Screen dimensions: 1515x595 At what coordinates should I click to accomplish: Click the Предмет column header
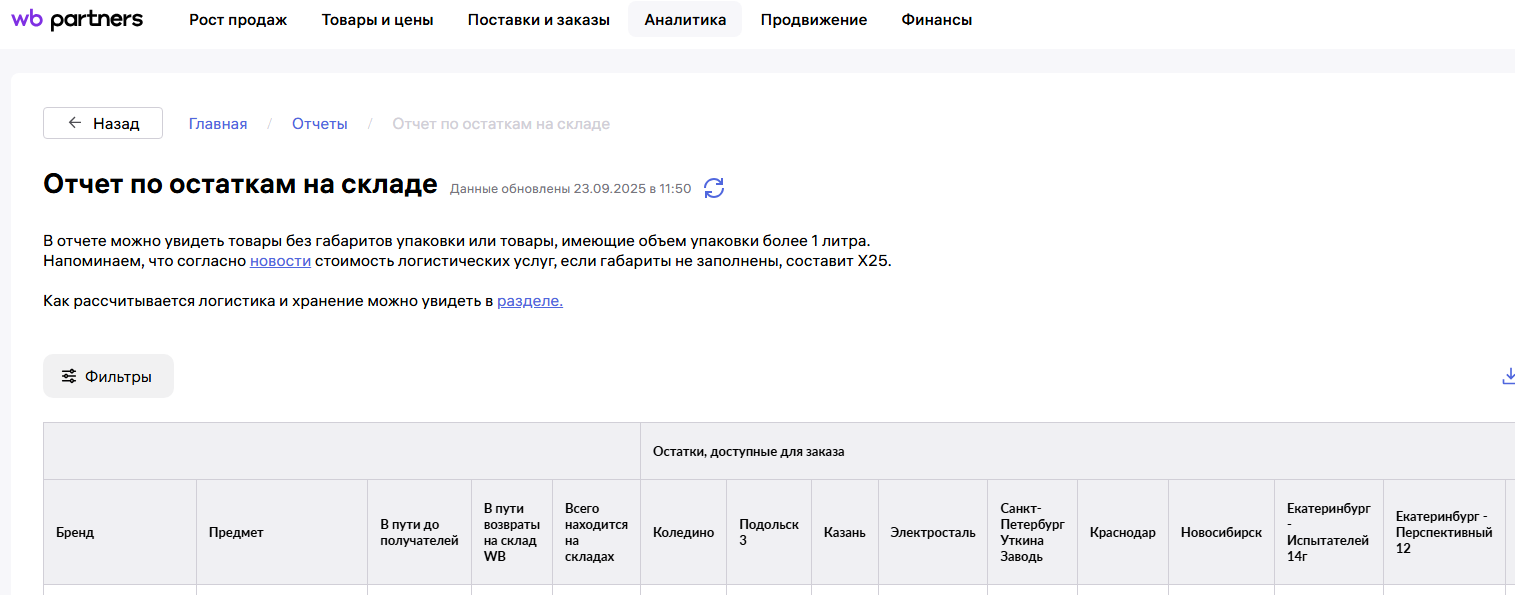pos(236,532)
